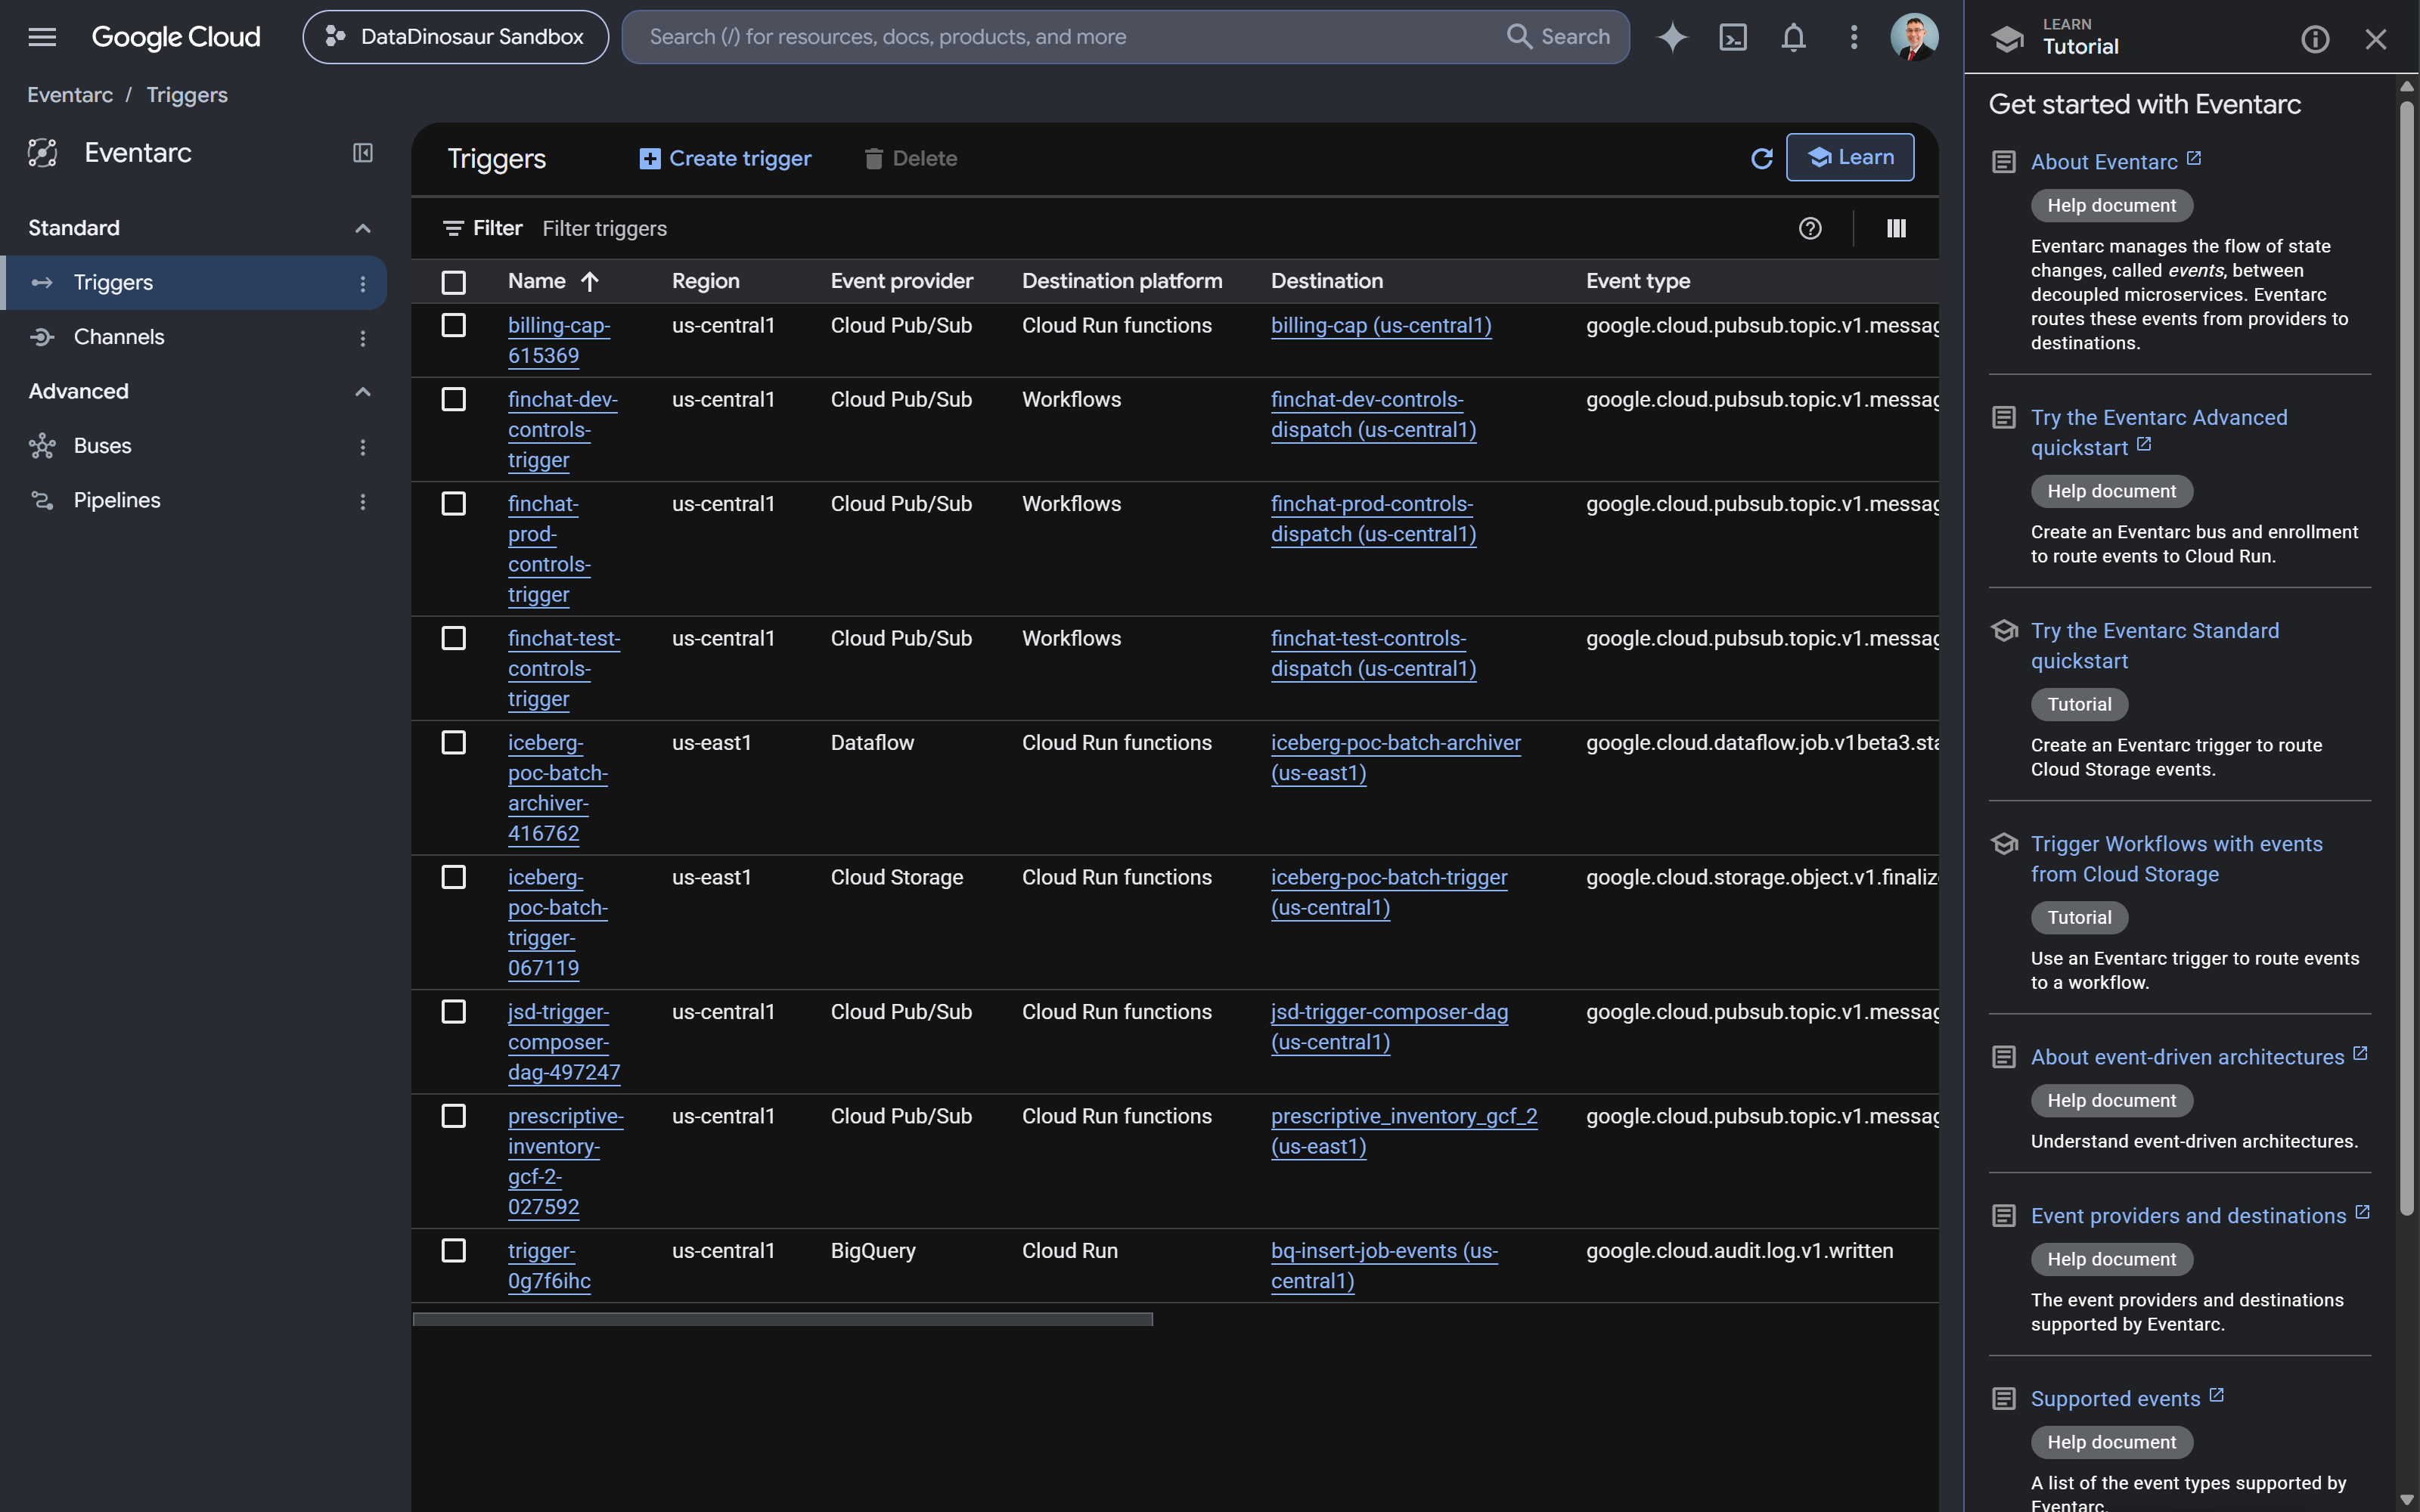Click the Pipelines nav icon

point(42,500)
